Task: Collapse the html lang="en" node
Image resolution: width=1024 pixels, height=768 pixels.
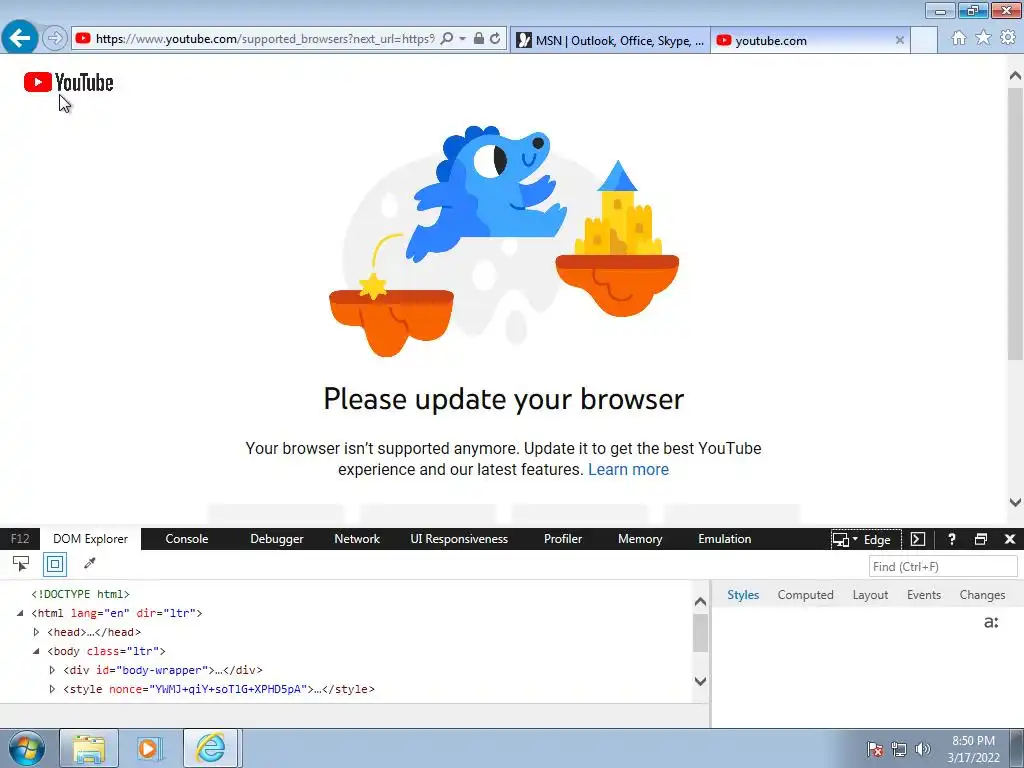Action: (x=20, y=613)
